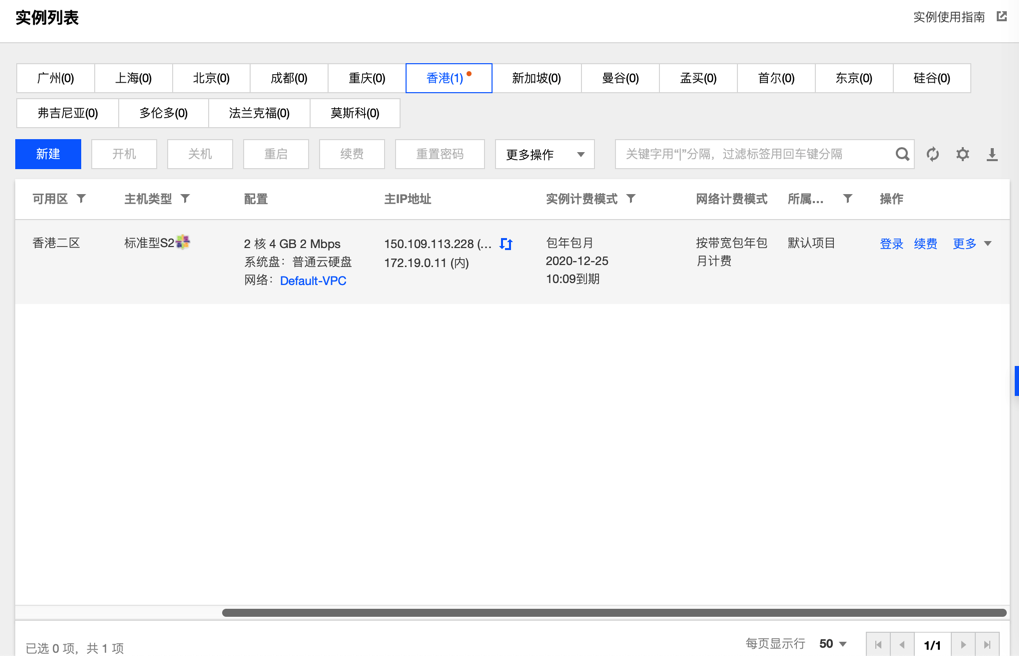
Task: Switch to 曼谷(0) region tab
Action: tap(621, 78)
